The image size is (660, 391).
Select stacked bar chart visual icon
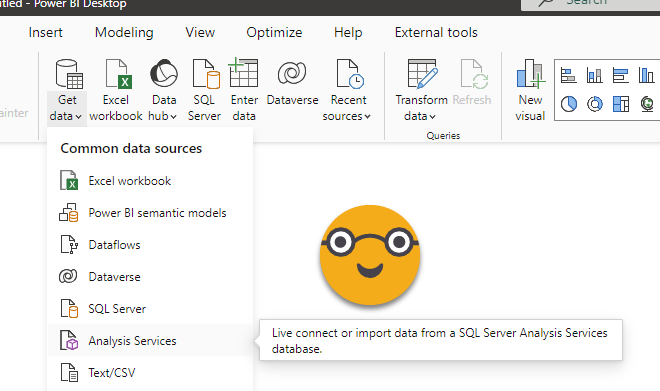pos(568,76)
